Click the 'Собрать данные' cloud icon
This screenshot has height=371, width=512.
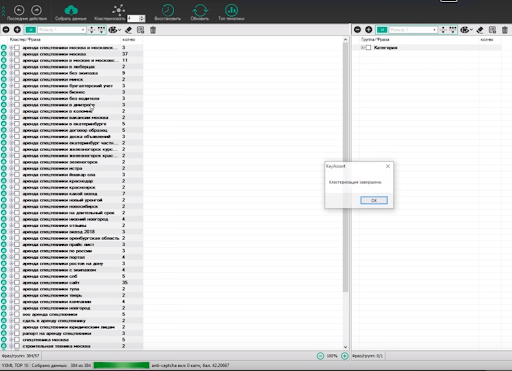point(71,10)
